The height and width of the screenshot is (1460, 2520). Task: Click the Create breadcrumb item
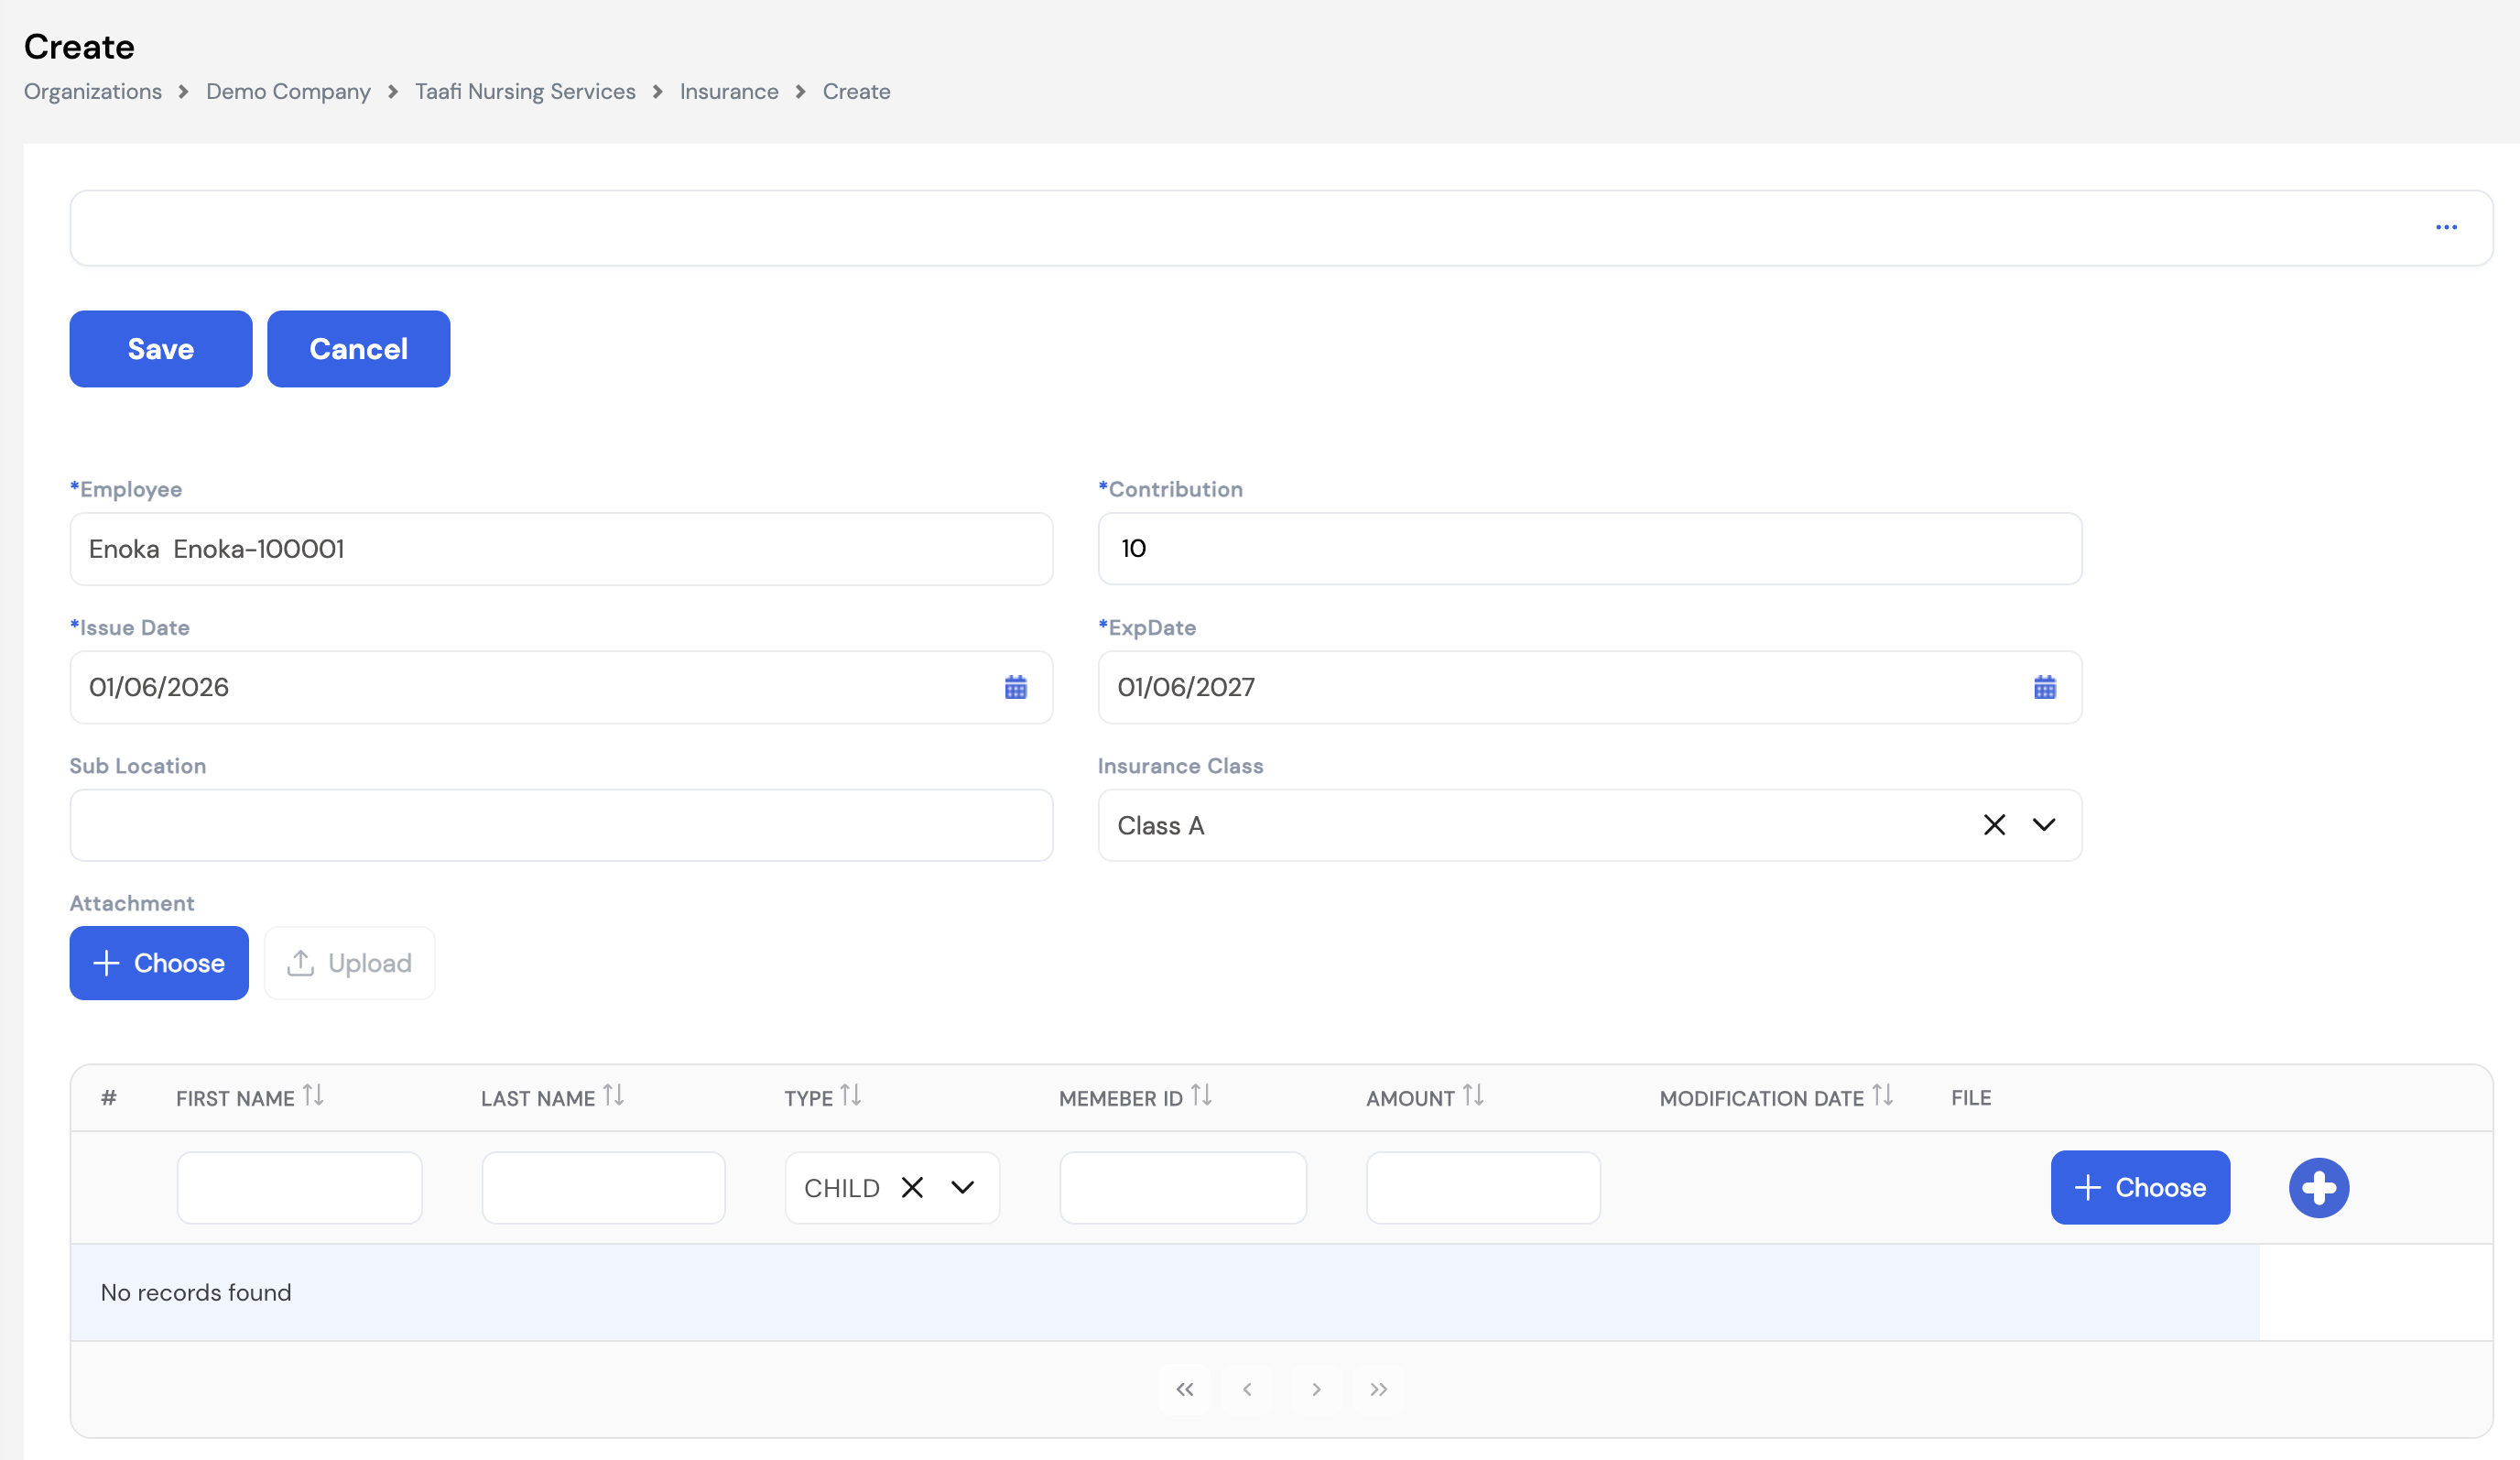pyautogui.click(x=856, y=92)
